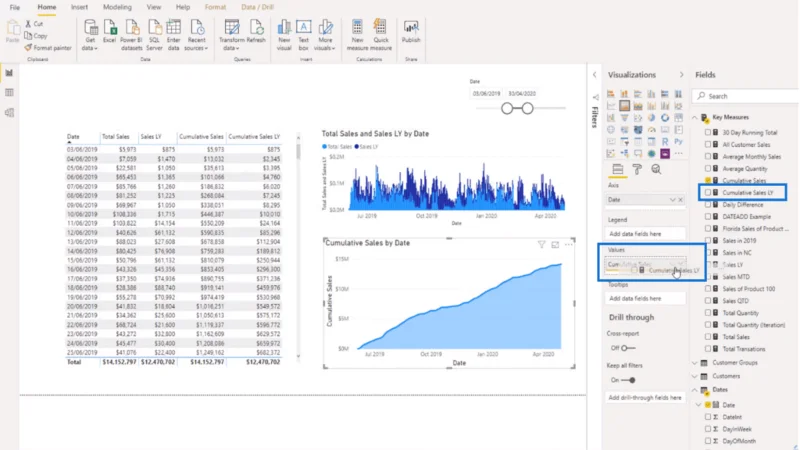Expand the Customer Groups table
The image size is (800, 450).
click(x=695, y=363)
